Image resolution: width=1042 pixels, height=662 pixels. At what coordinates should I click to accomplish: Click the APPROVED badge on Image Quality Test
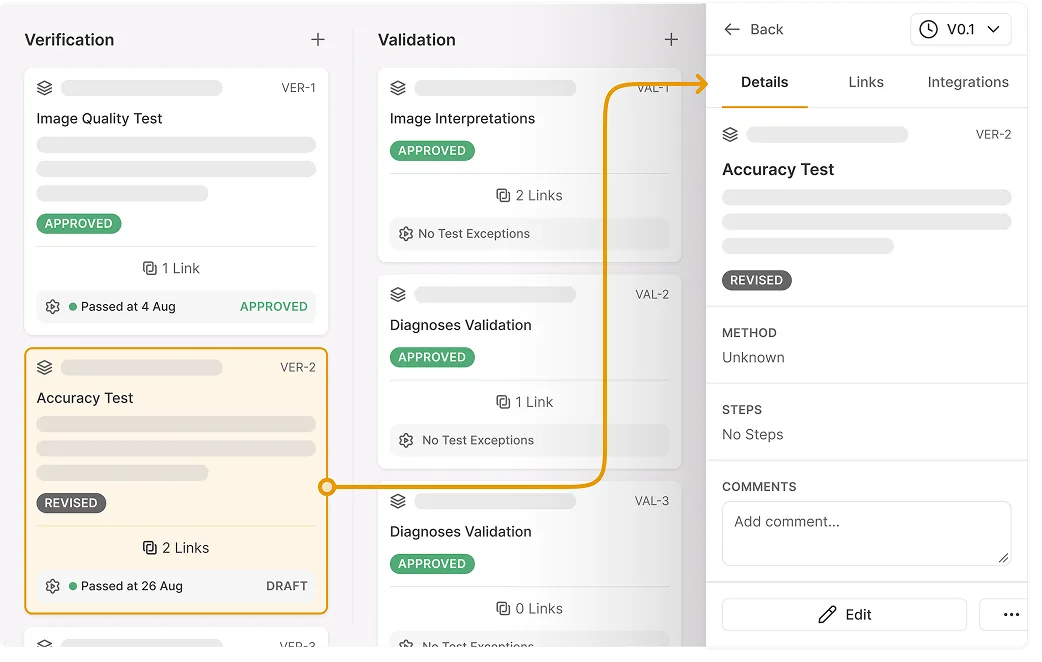78,224
